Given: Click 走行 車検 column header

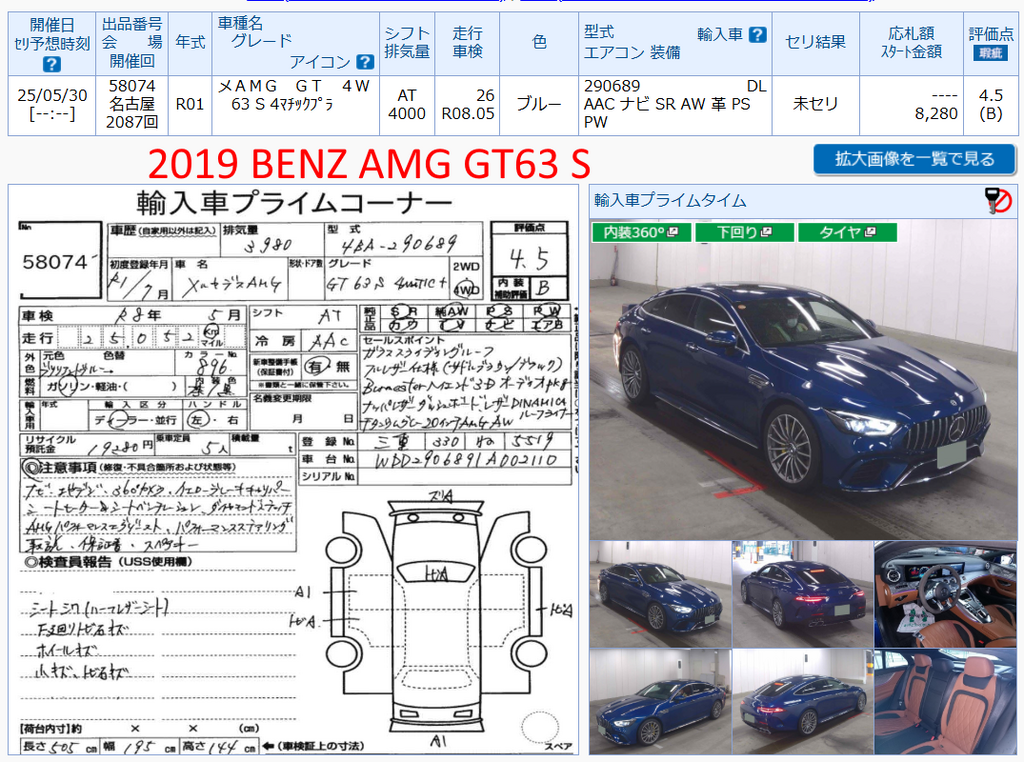Looking at the screenshot, I should point(468,42).
